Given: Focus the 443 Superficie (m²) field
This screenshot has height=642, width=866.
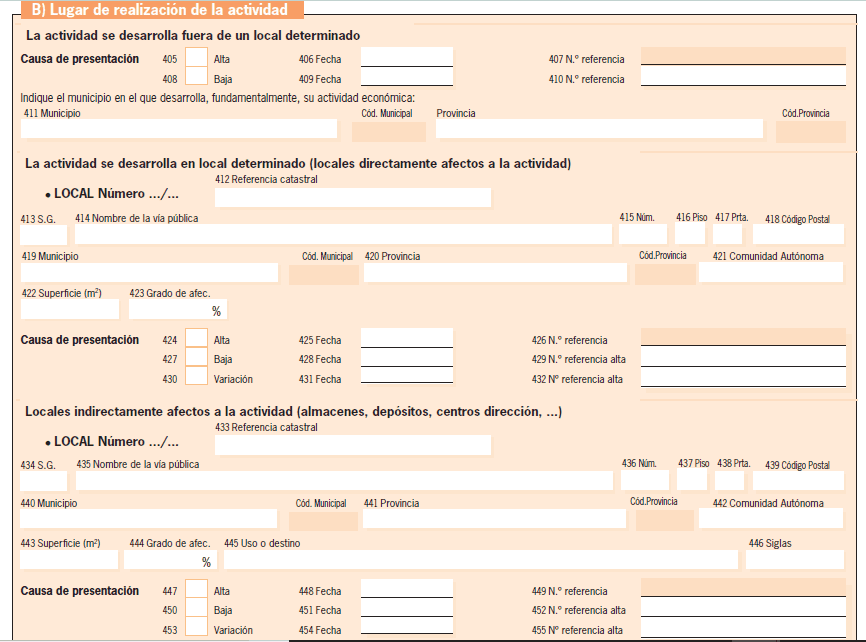Looking at the screenshot, I should tap(69, 560).
